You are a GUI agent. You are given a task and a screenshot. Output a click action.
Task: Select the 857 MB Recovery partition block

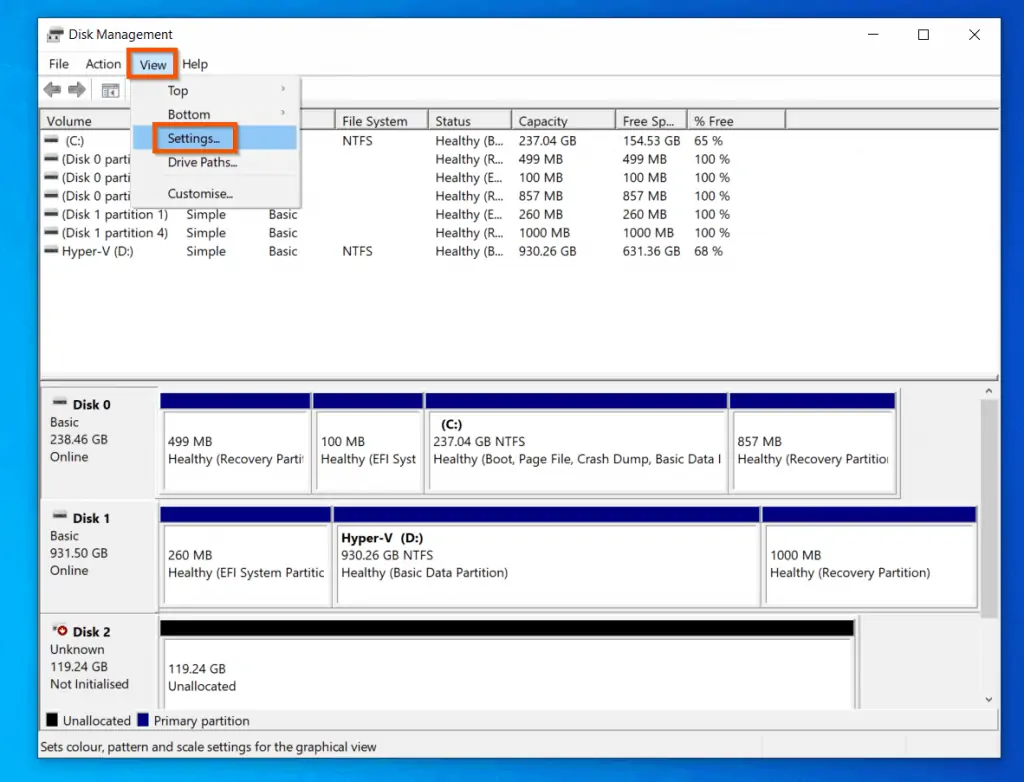pyautogui.click(x=813, y=443)
